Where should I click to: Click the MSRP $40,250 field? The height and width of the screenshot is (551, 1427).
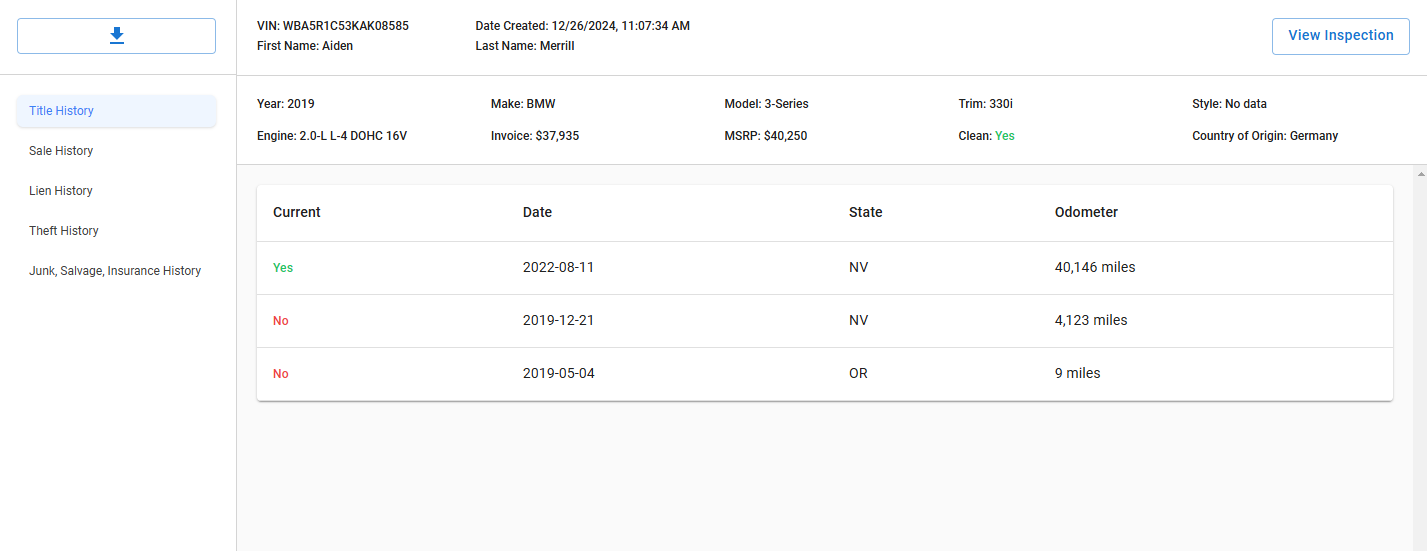coord(766,136)
